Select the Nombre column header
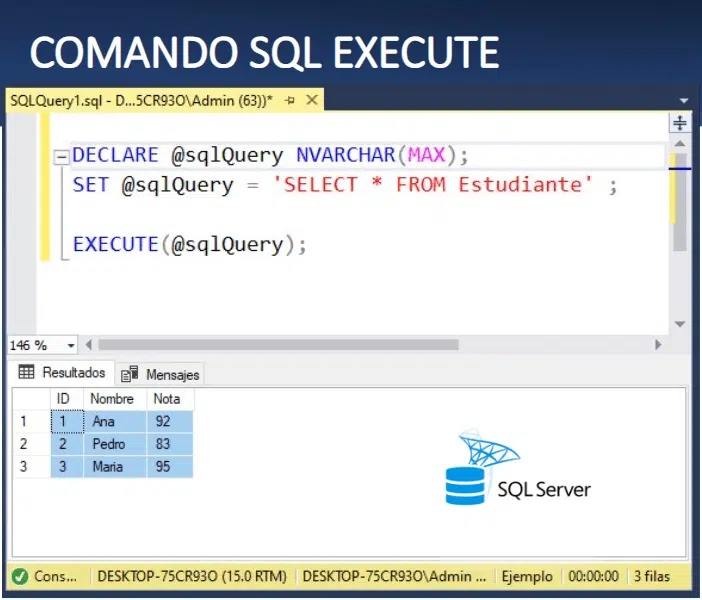The image size is (702, 600). click(115, 399)
